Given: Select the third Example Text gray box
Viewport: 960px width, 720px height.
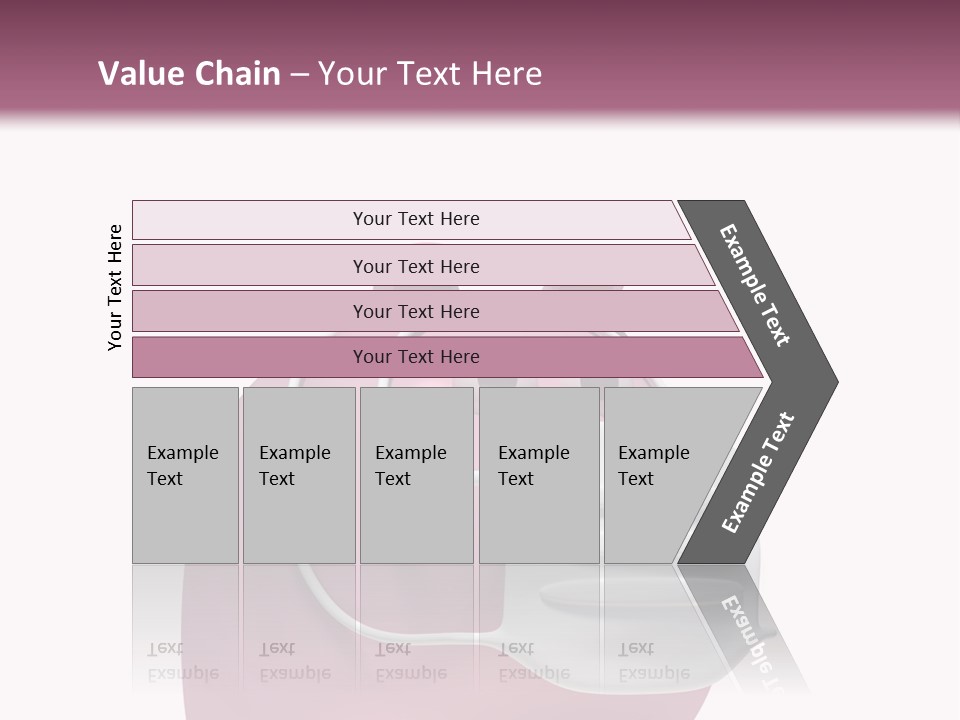Looking at the screenshot, I should point(416,475).
